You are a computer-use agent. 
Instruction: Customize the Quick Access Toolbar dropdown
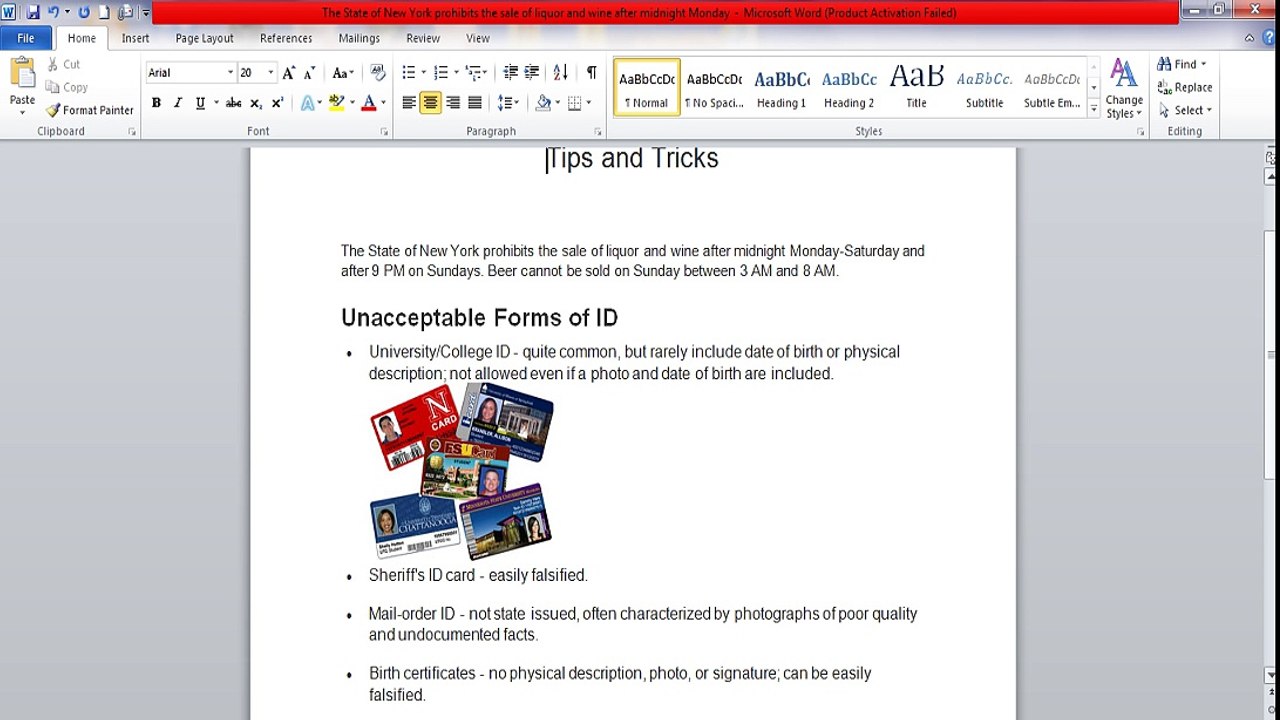(146, 13)
